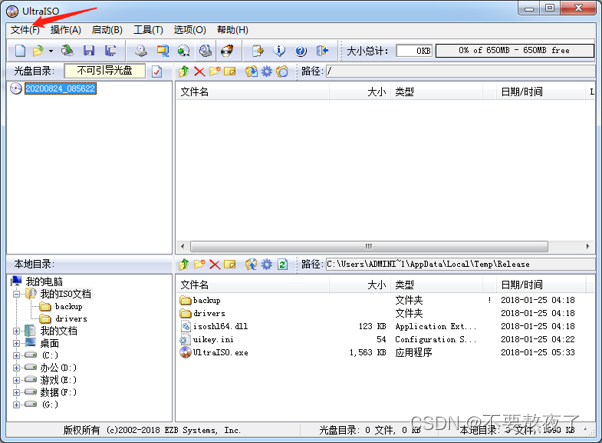Image resolution: width=602 pixels, height=443 pixels.
Task: Expand the 我的文档 tree node
Action: 17,331
